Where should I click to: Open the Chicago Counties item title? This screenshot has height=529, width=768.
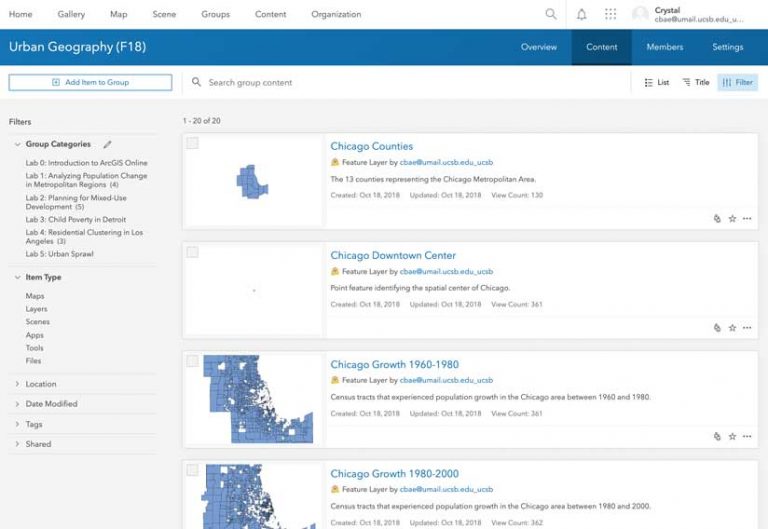[371, 146]
